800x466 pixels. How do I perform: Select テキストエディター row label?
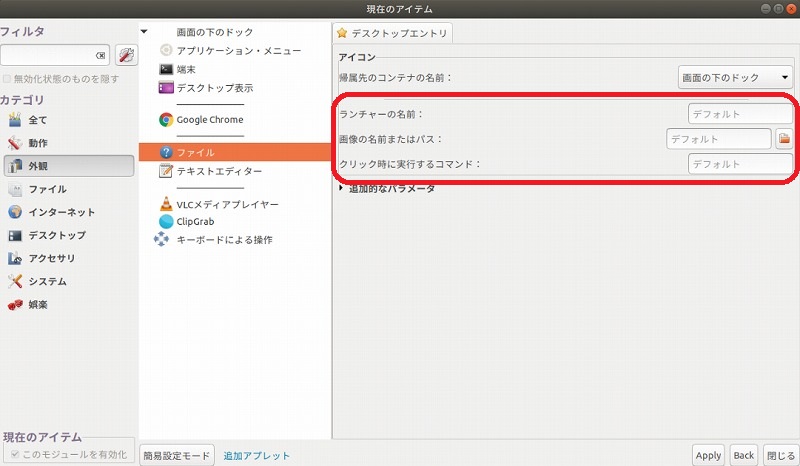219,171
